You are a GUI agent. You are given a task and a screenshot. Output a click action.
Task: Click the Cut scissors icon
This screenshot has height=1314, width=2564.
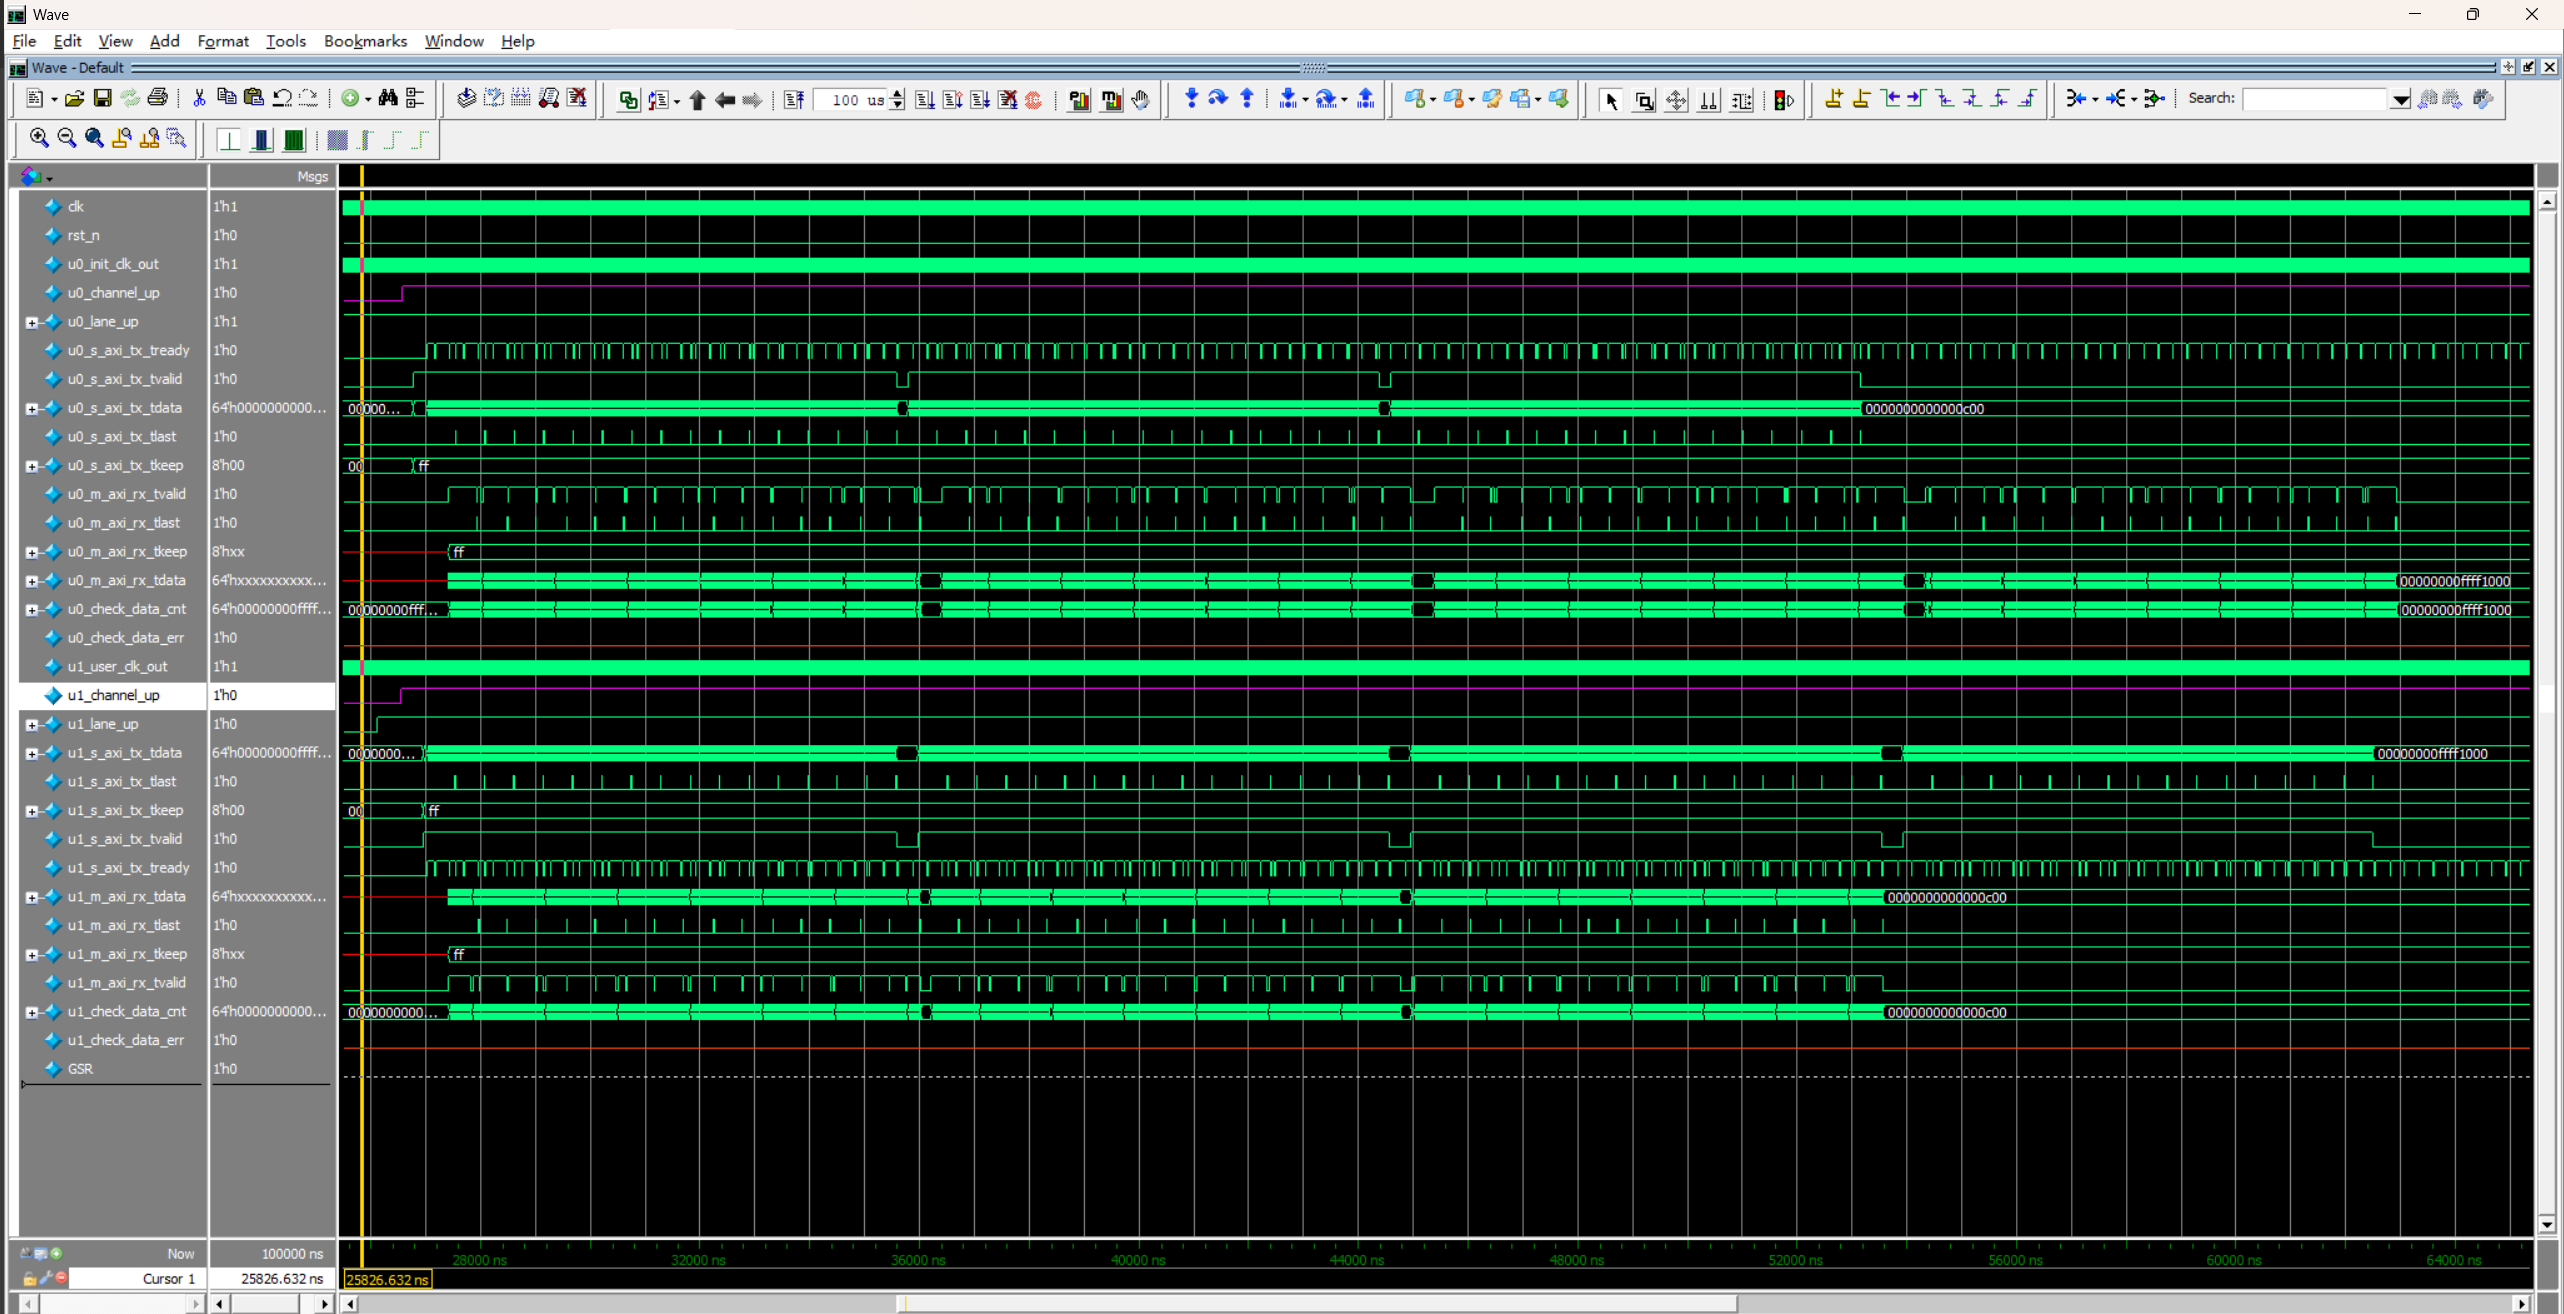point(199,98)
